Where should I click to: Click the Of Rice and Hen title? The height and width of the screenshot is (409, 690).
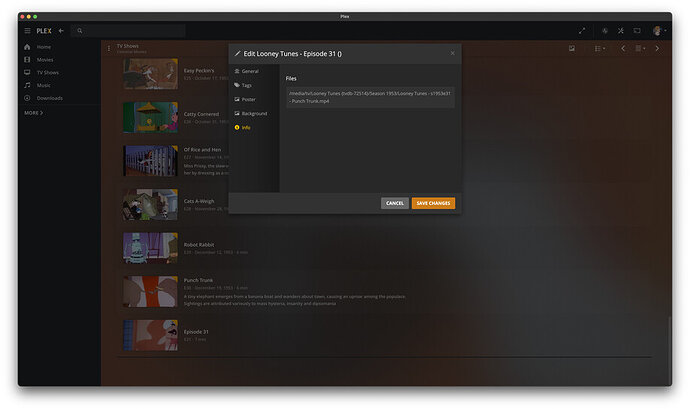tap(202, 150)
